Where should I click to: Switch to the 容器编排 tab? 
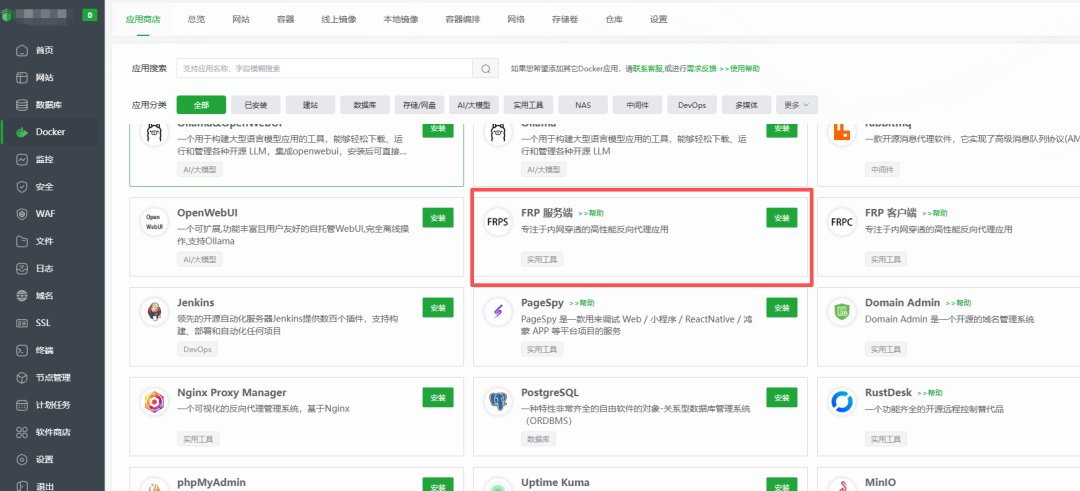pos(463,19)
